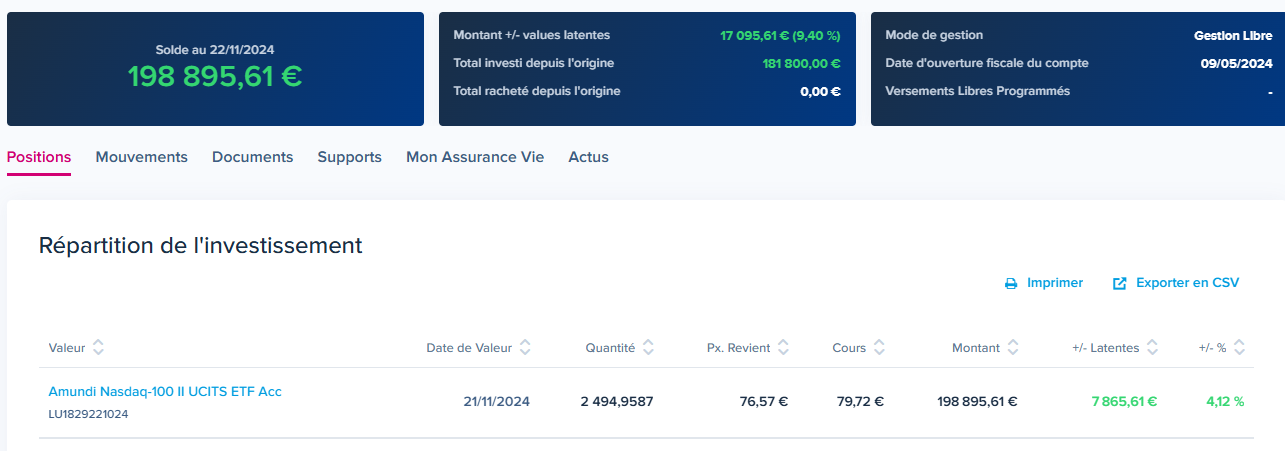Viewport: 1285px width, 451px height.
Task: Sort by +/- Latentes column arrows
Action: [1152, 348]
